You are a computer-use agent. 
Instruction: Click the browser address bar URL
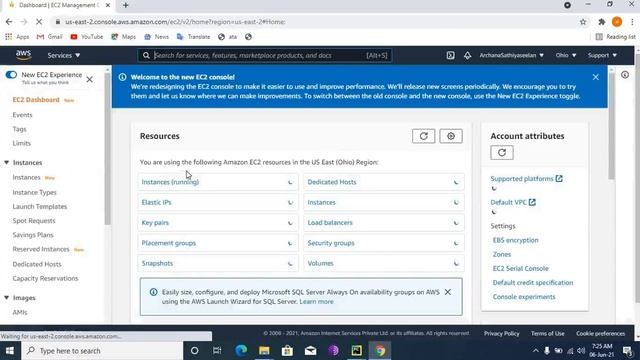175,22
